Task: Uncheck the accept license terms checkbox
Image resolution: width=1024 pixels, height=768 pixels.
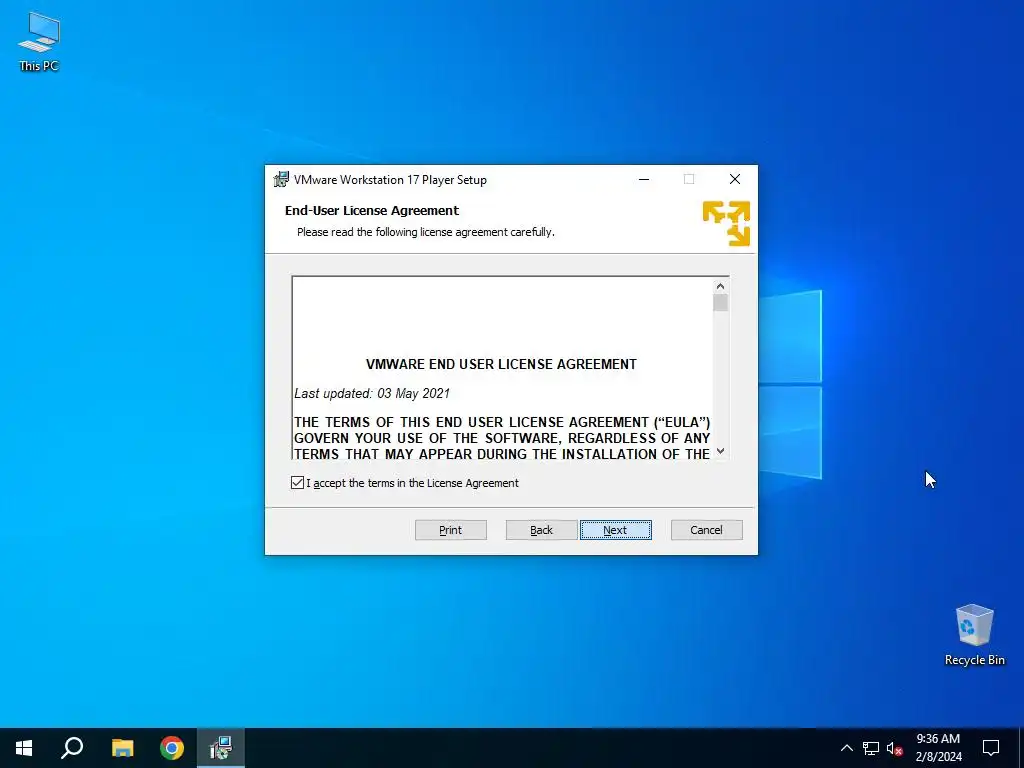Action: (297, 483)
